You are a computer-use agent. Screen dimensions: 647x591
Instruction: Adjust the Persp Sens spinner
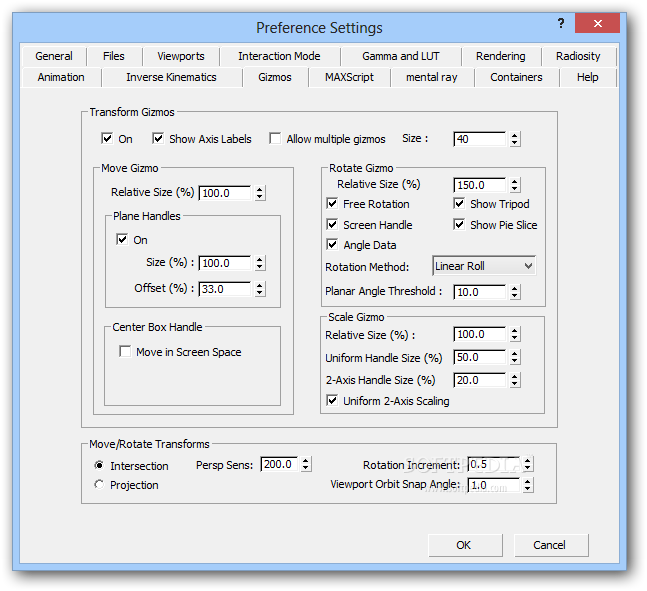[x=305, y=464]
